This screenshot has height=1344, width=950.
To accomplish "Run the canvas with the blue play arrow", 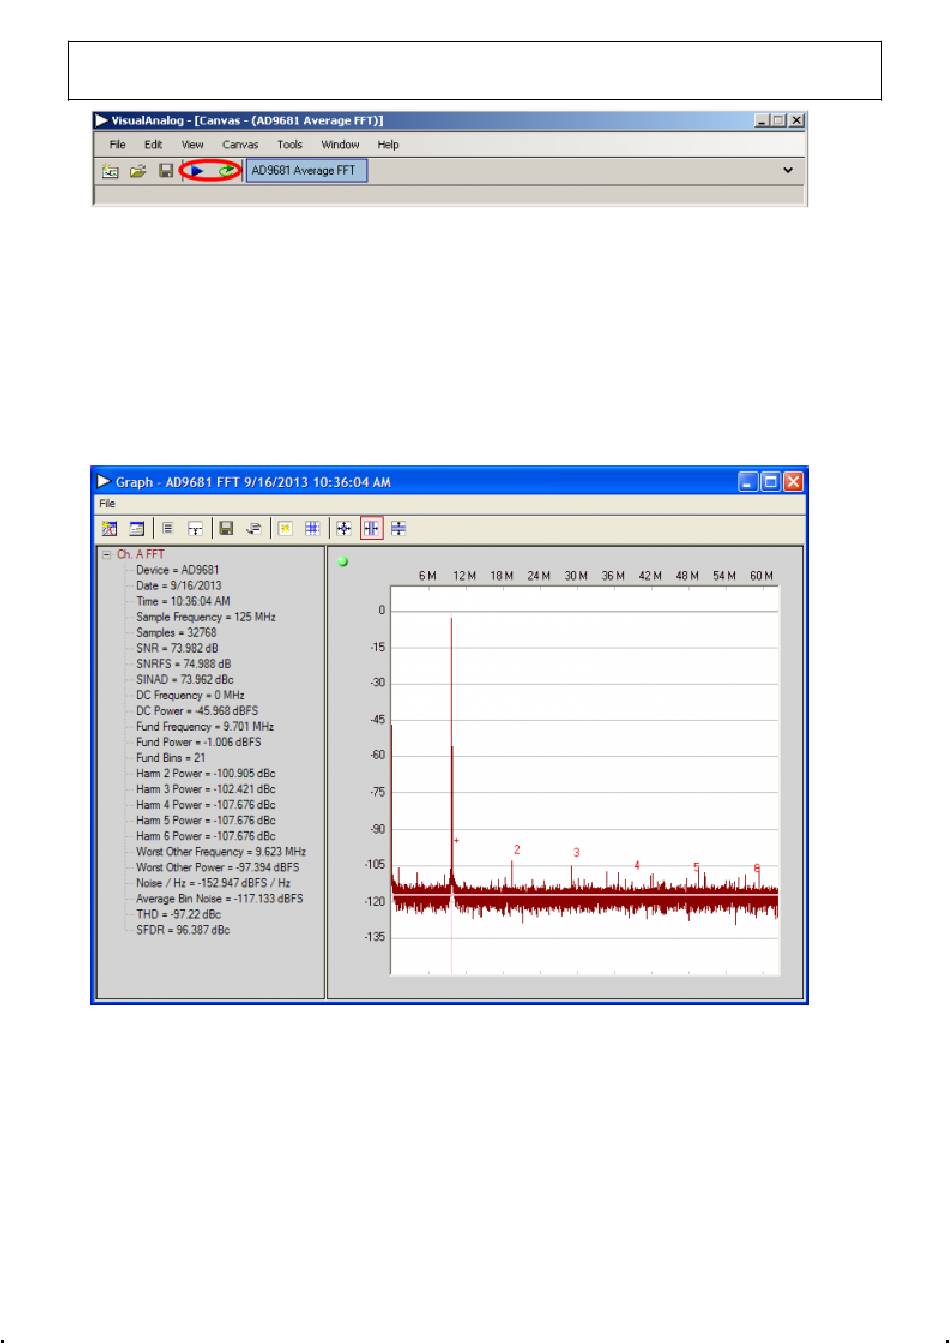I will 197,171.
